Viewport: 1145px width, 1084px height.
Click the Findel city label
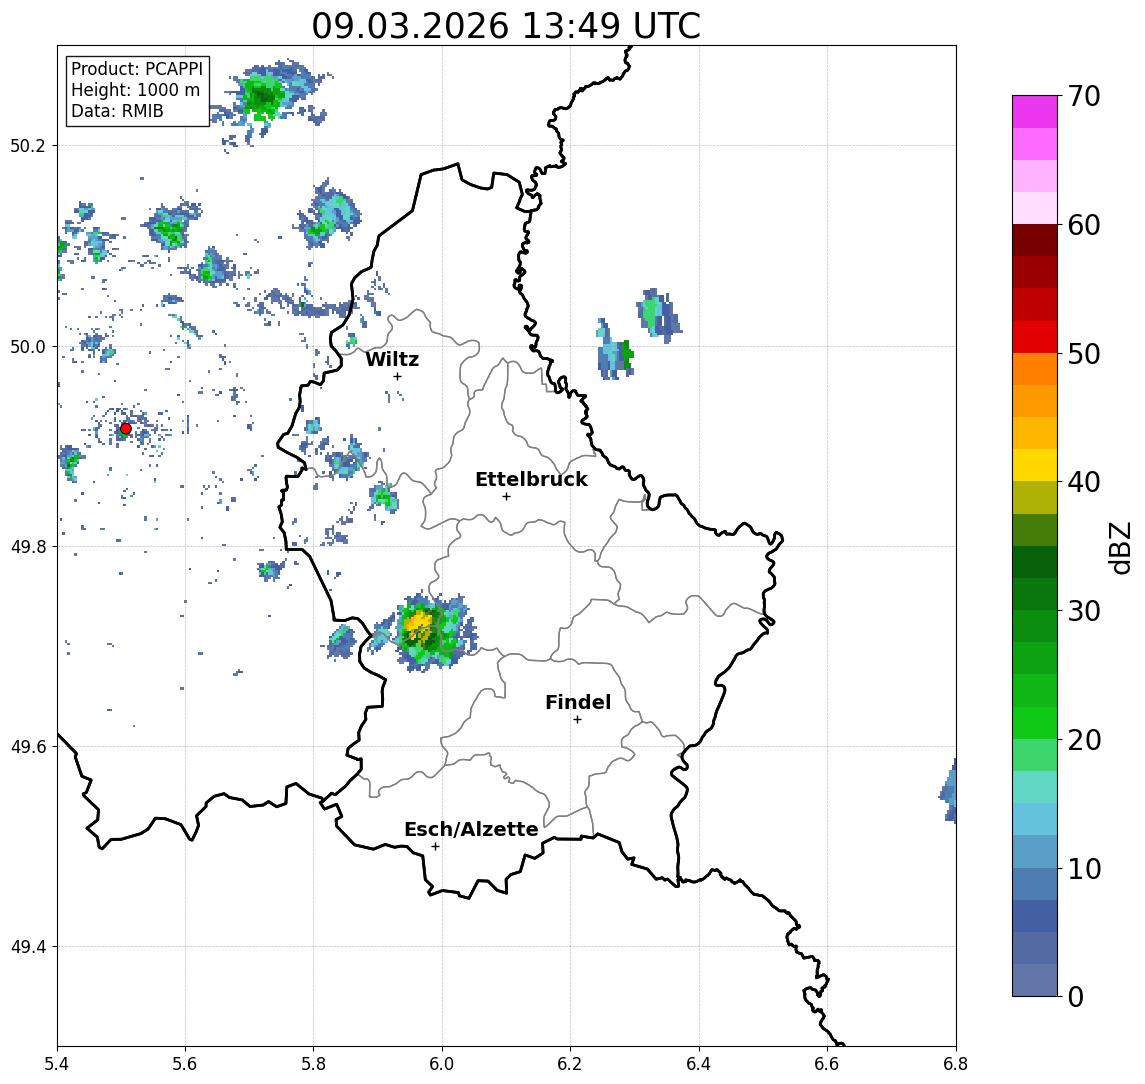578,702
